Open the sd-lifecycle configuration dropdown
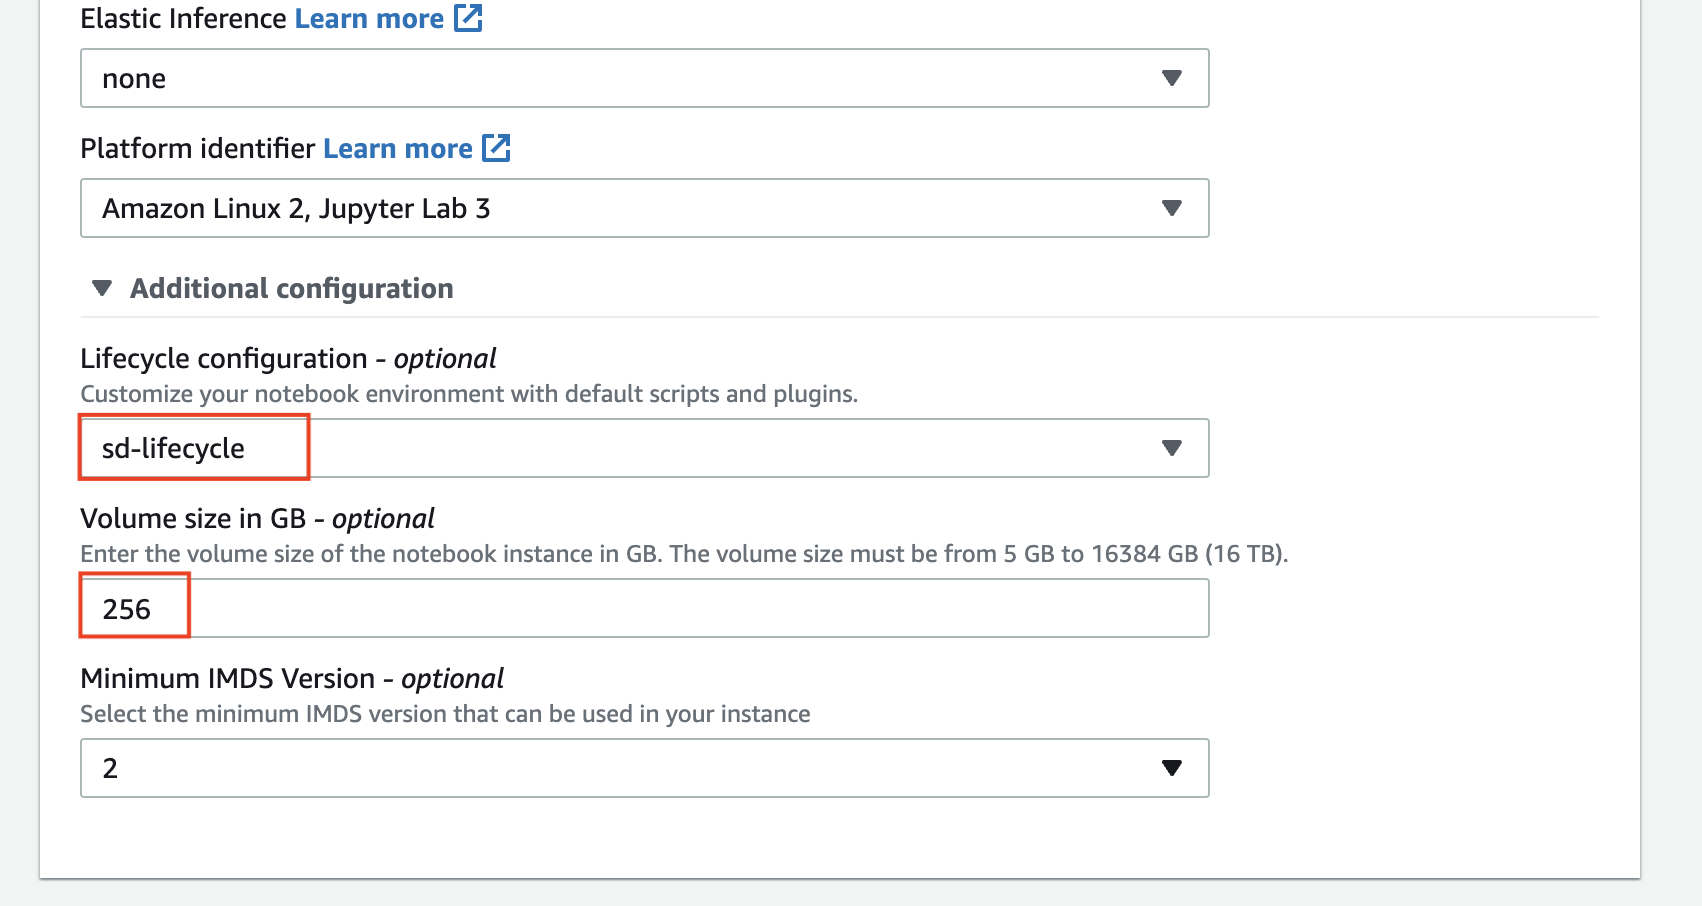Screen dimensions: 1702x906 click(x=644, y=448)
